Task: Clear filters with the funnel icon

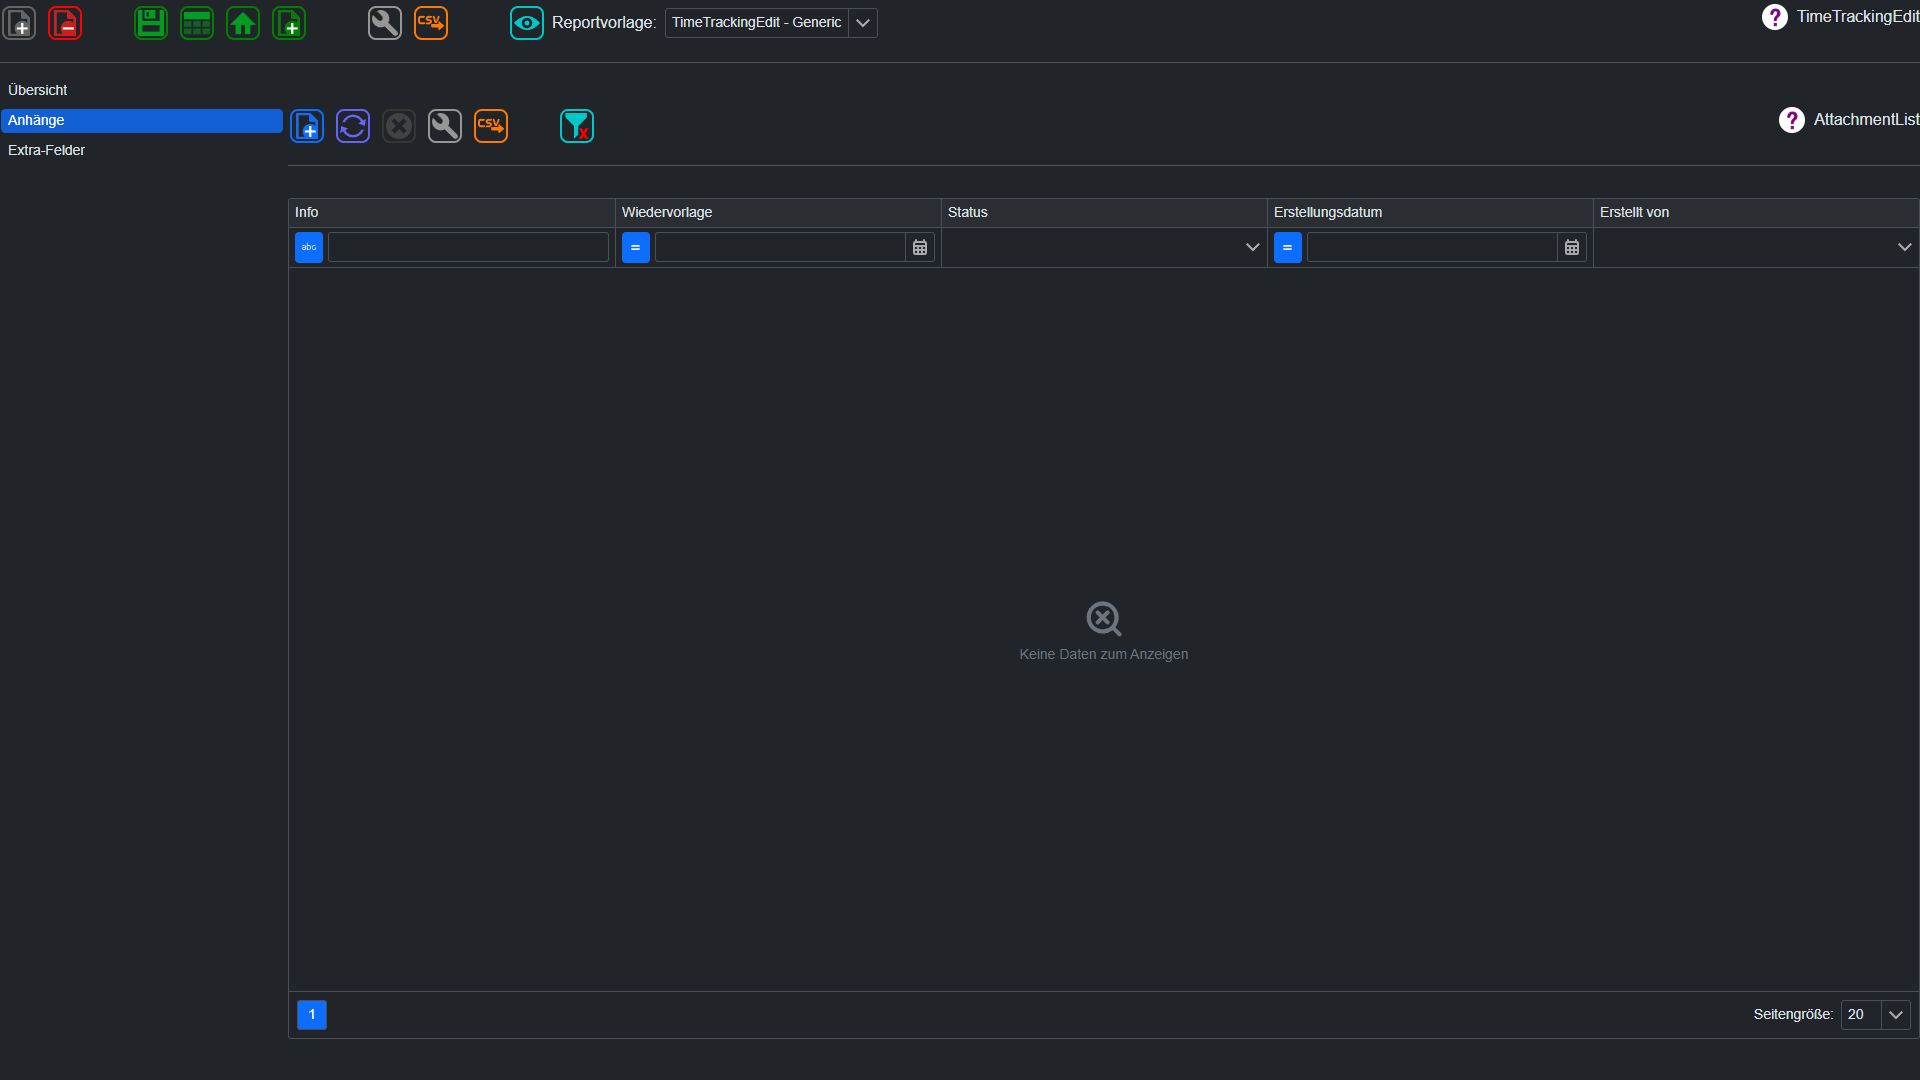Action: click(x=577, y=126)
